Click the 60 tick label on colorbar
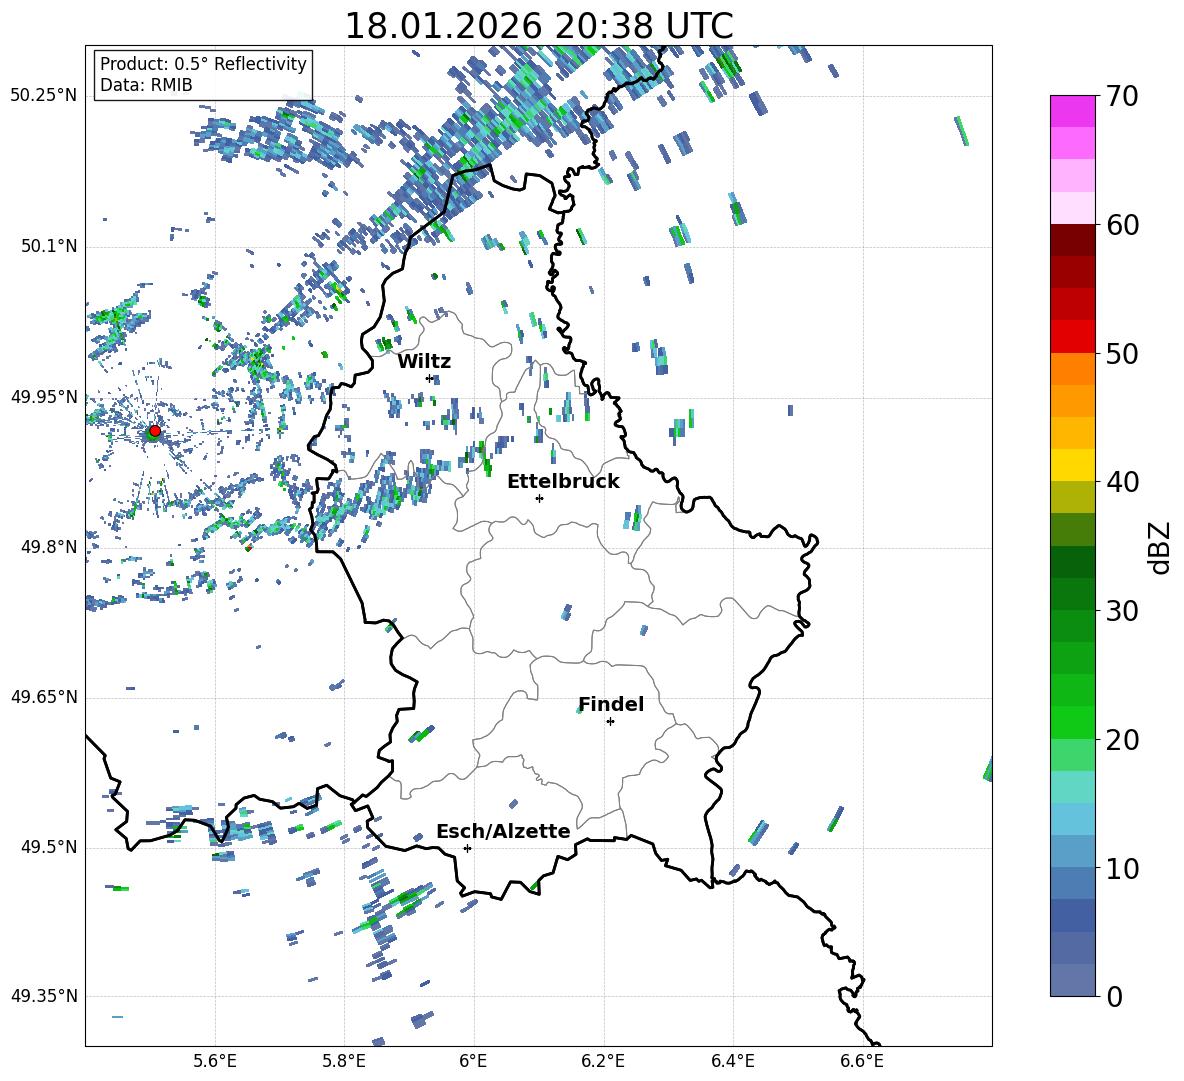Screen dimensions: 1184x1081 [x=1121, y=225]
